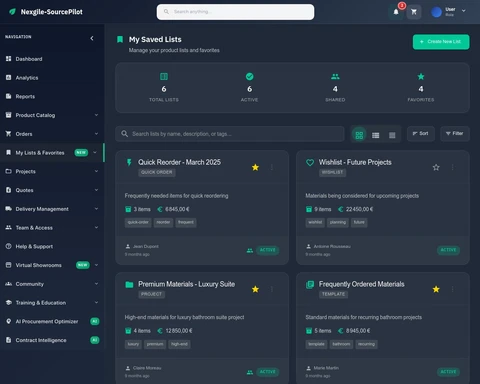Click the Nexgile-SourcePilot logo leaf icon
The image size is (480, 384).
click(13, 12)
